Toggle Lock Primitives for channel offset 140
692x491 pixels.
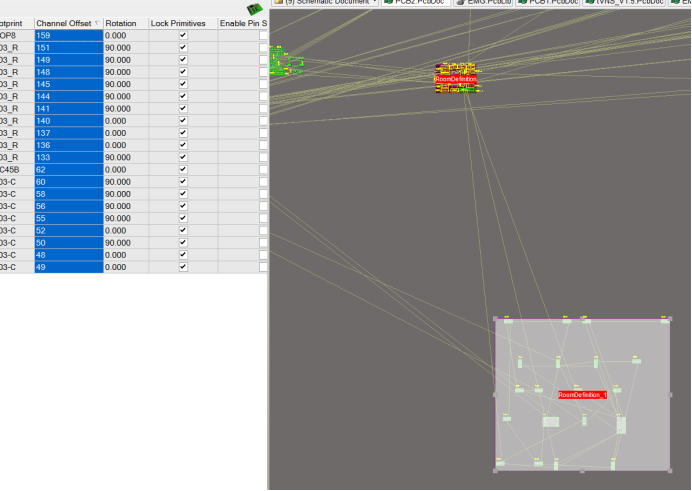tap(183, 121)
